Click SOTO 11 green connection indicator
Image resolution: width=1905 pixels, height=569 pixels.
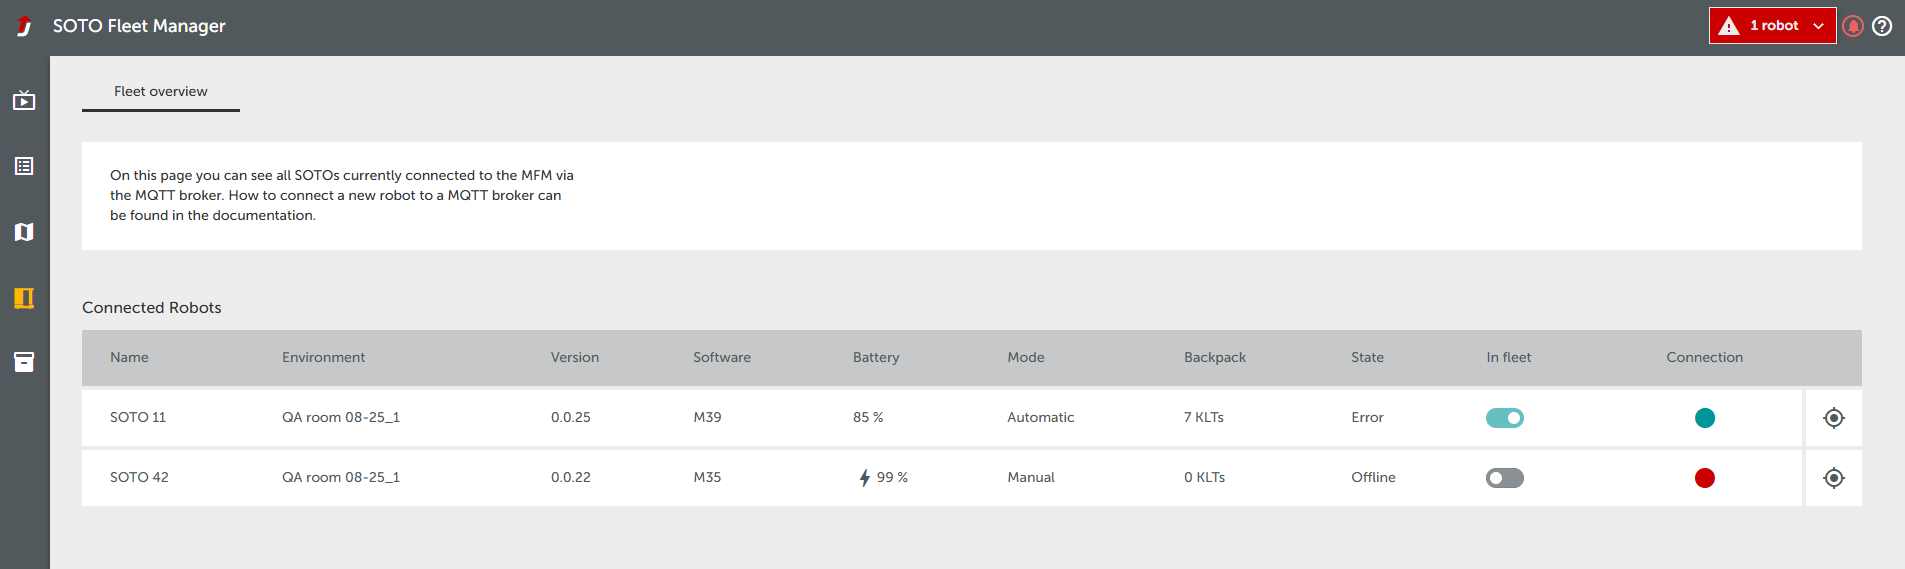[x=1705, y=418]
